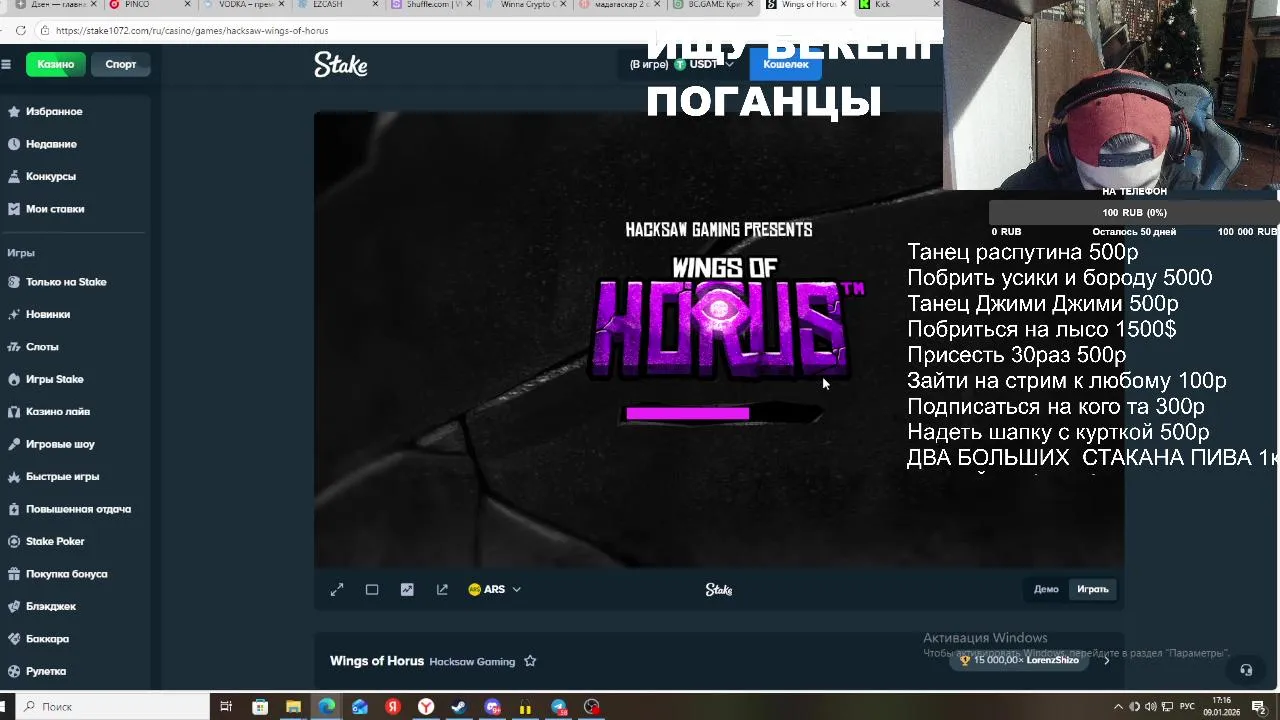This screenshot has width=1280, height=720.
Task: Click the Stake logo in the header
Action: click(x=341, y=65)
